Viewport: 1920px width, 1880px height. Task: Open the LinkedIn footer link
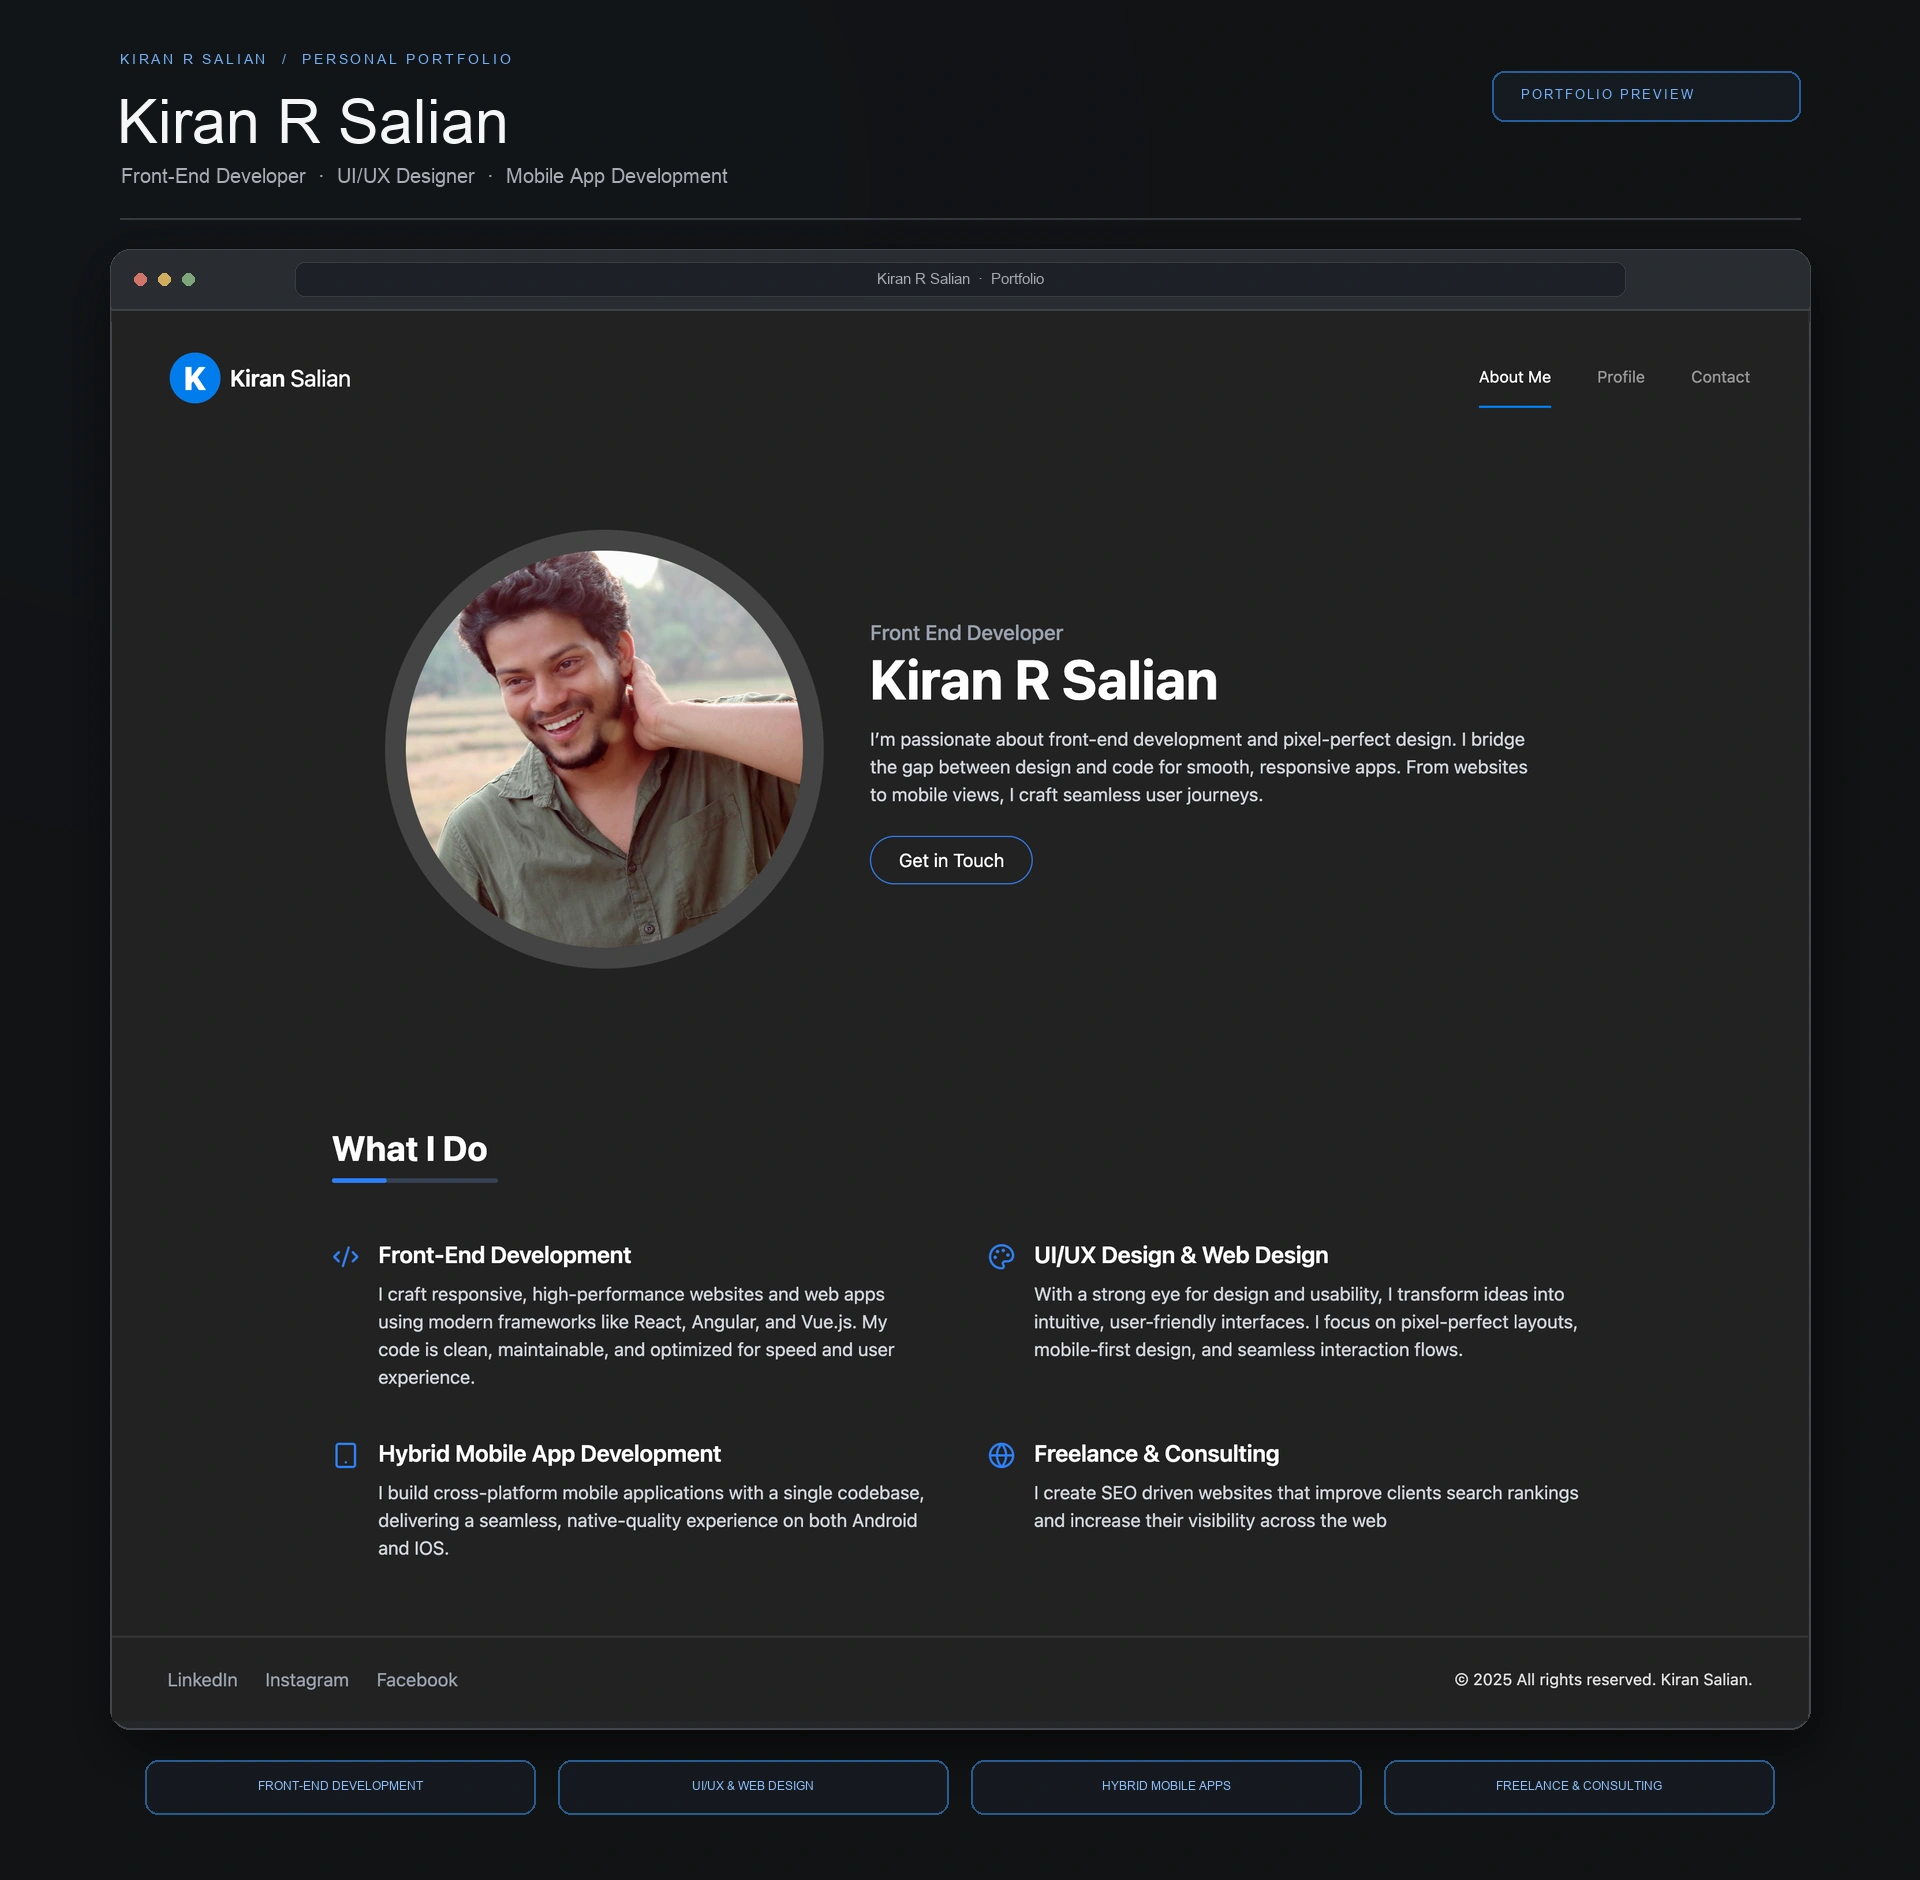point(202,1680)
